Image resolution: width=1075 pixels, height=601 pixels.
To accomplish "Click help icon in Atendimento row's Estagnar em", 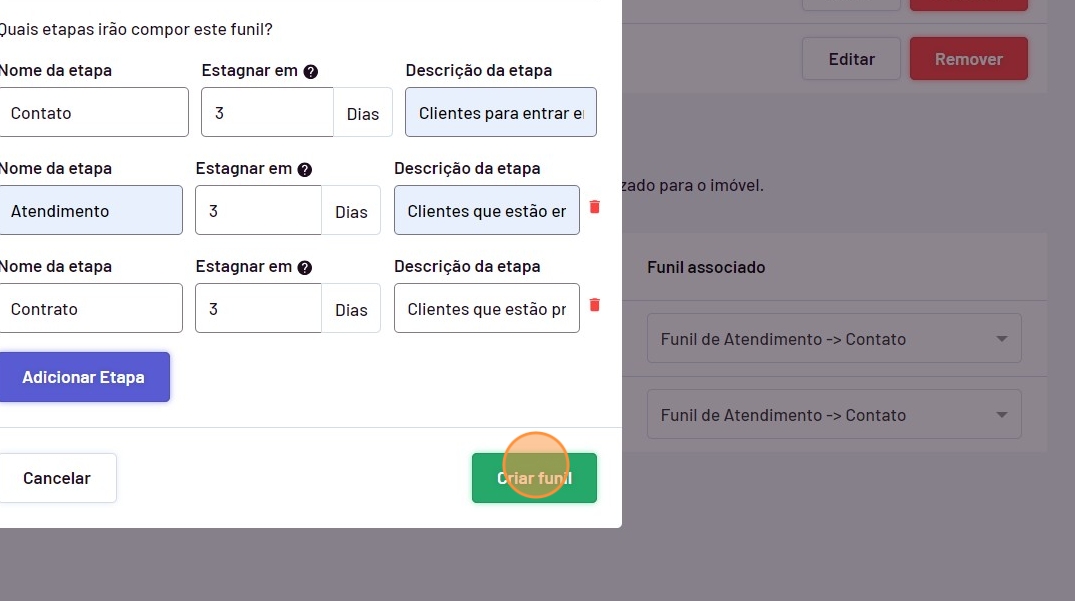I will (x=305, y=170).
